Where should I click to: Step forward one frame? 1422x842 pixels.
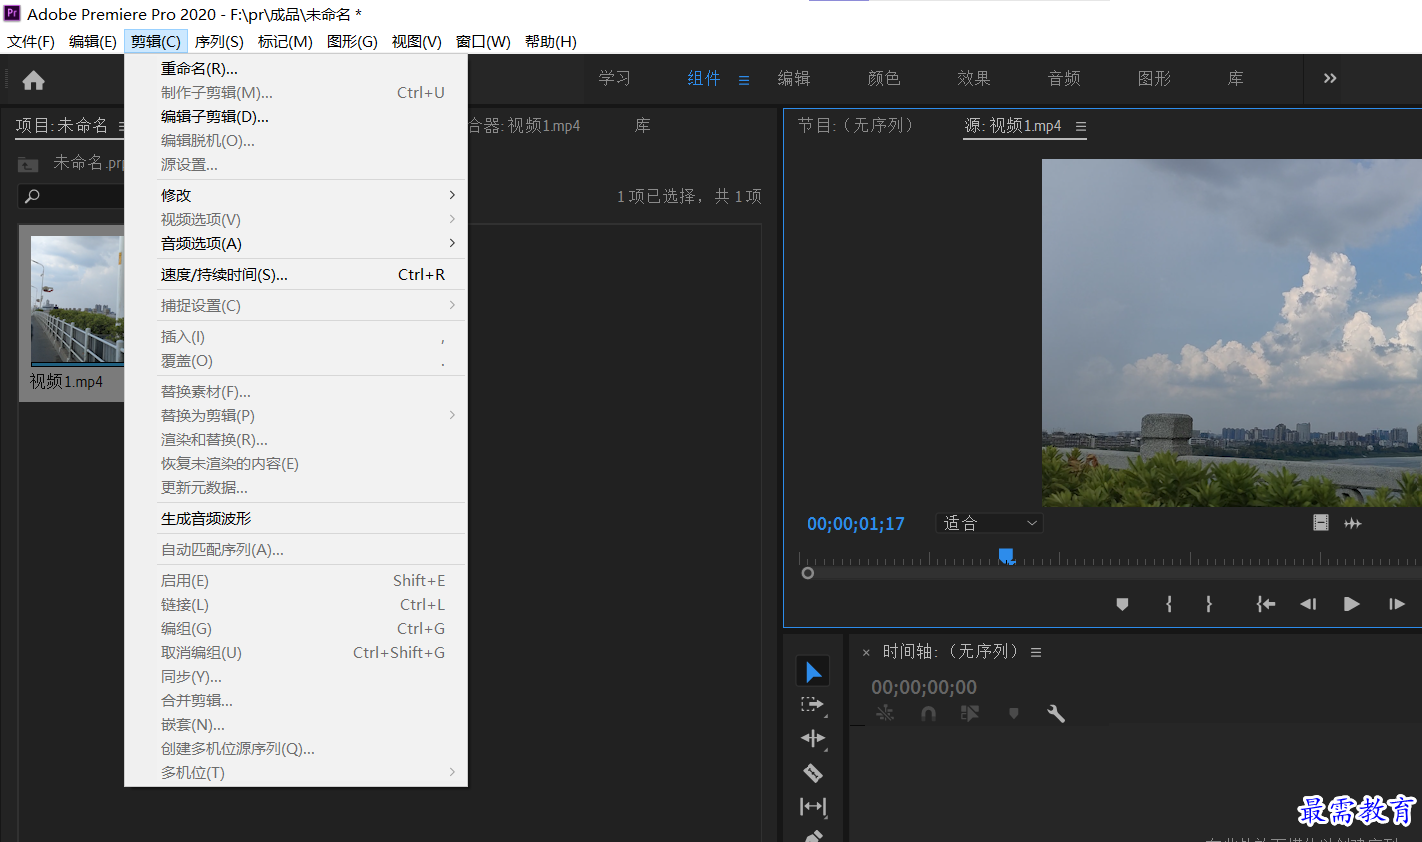(x=1397, y=604)
